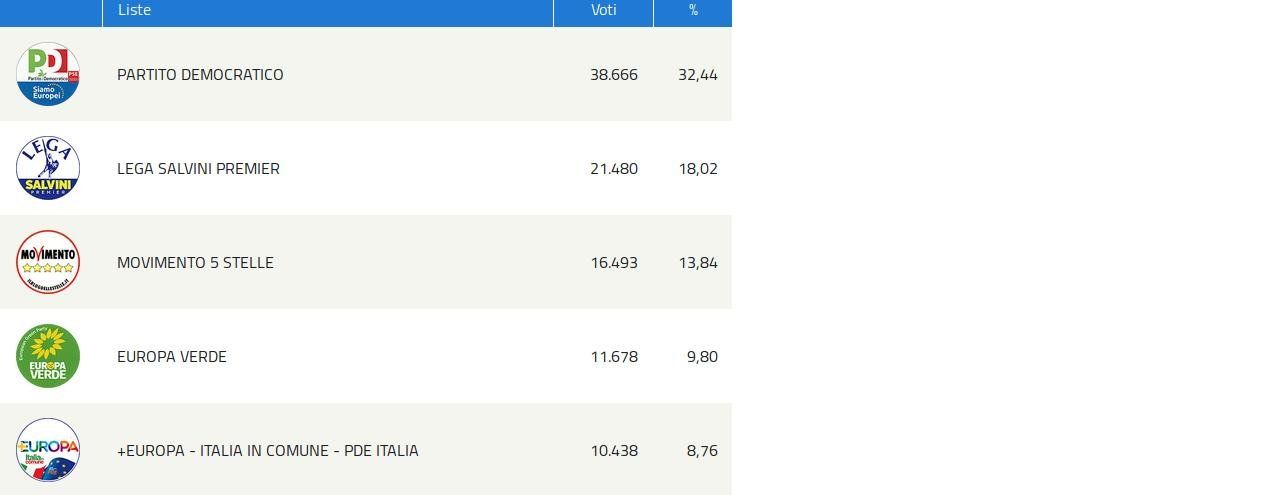Click the +Europa Italia in Comune logo
The height and width of the screenshot is (495, 1275).
(48, 450)
